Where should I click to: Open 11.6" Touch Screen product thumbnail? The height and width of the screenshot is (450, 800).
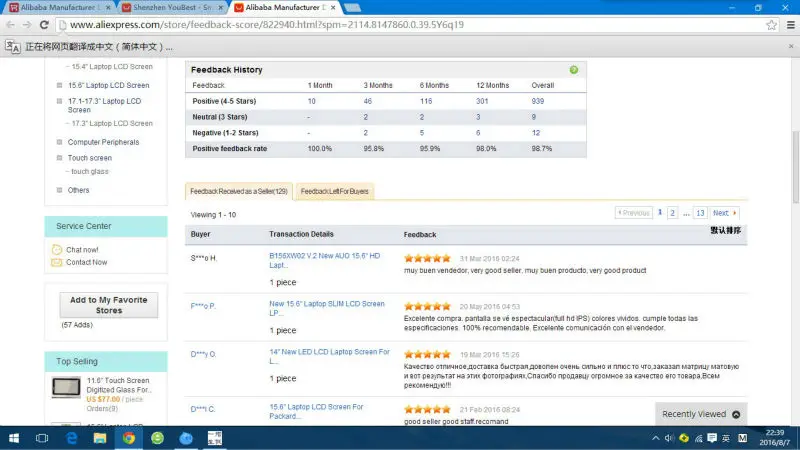click(66, 387)
